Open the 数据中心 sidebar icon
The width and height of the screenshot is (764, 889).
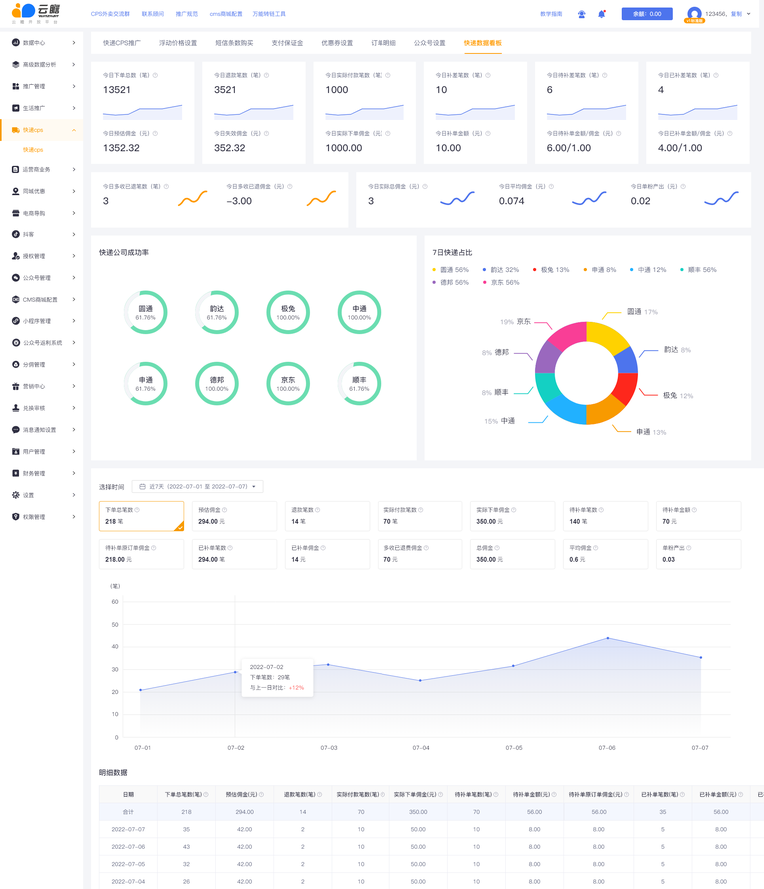point(16,43)
